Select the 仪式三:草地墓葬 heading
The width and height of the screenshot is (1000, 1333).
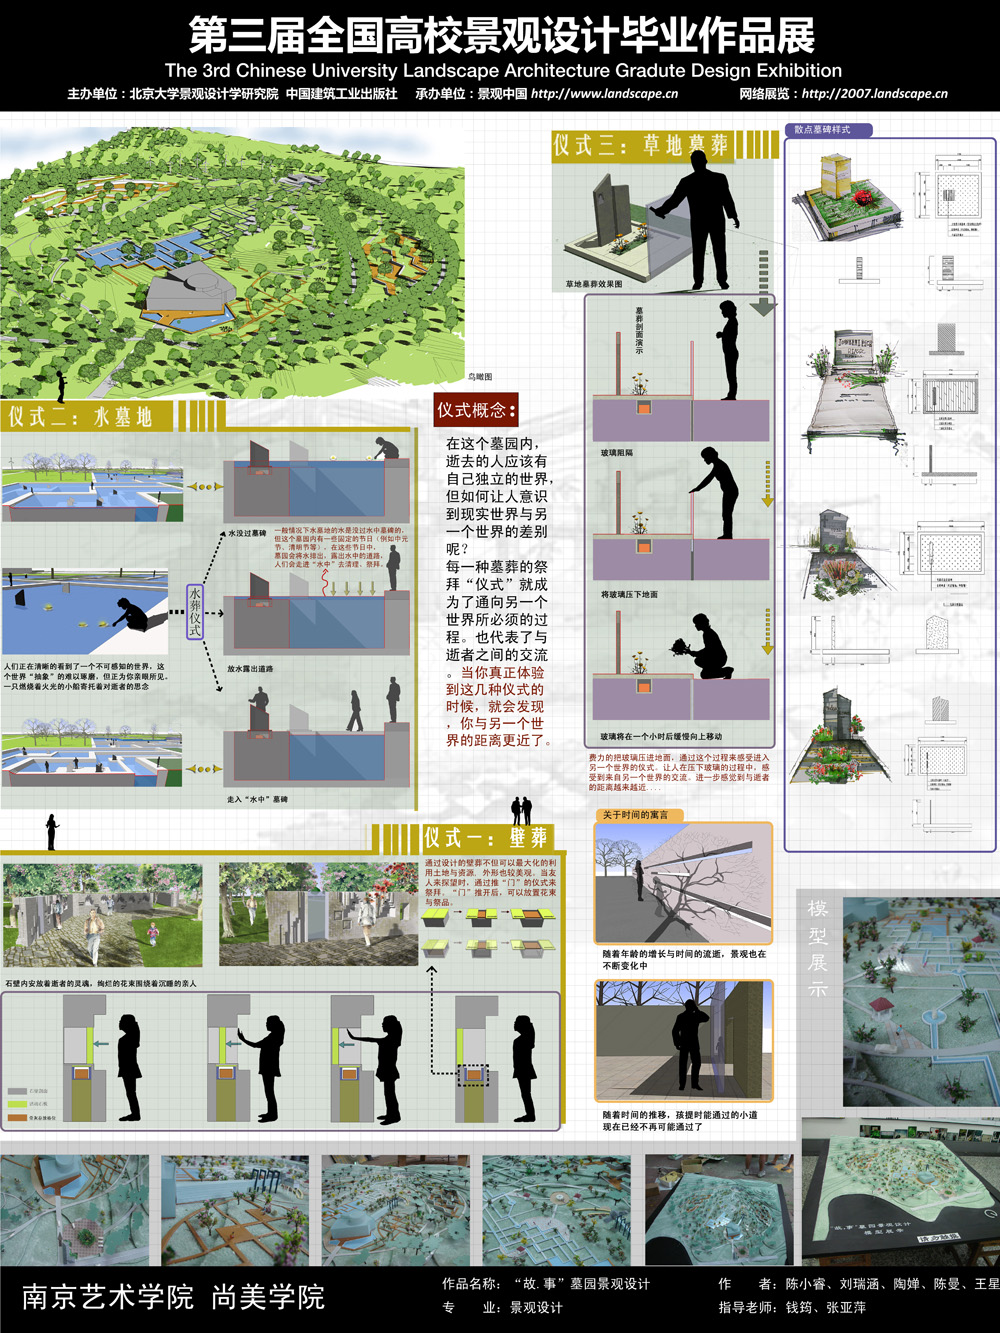pos(642,145)
